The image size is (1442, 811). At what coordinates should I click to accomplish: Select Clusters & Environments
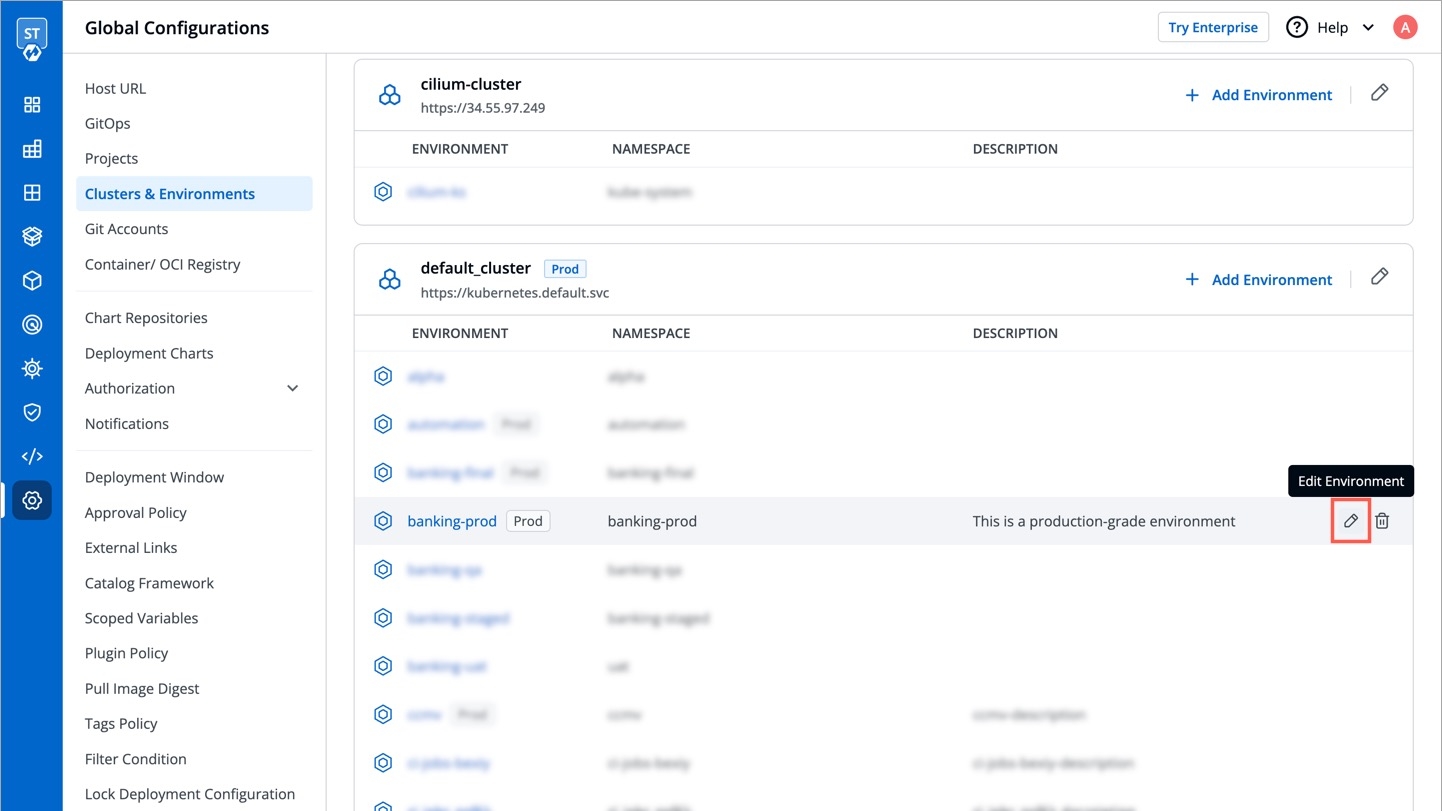click(194, 194)
